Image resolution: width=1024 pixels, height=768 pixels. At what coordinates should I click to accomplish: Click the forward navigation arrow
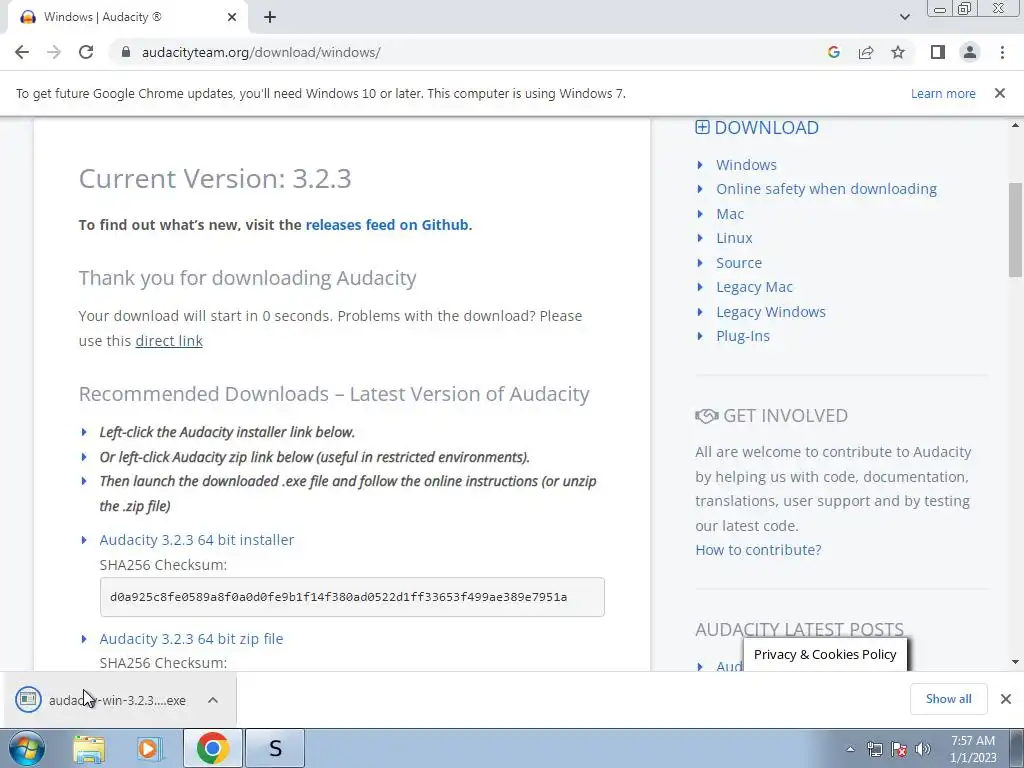[x=54, y=52]
